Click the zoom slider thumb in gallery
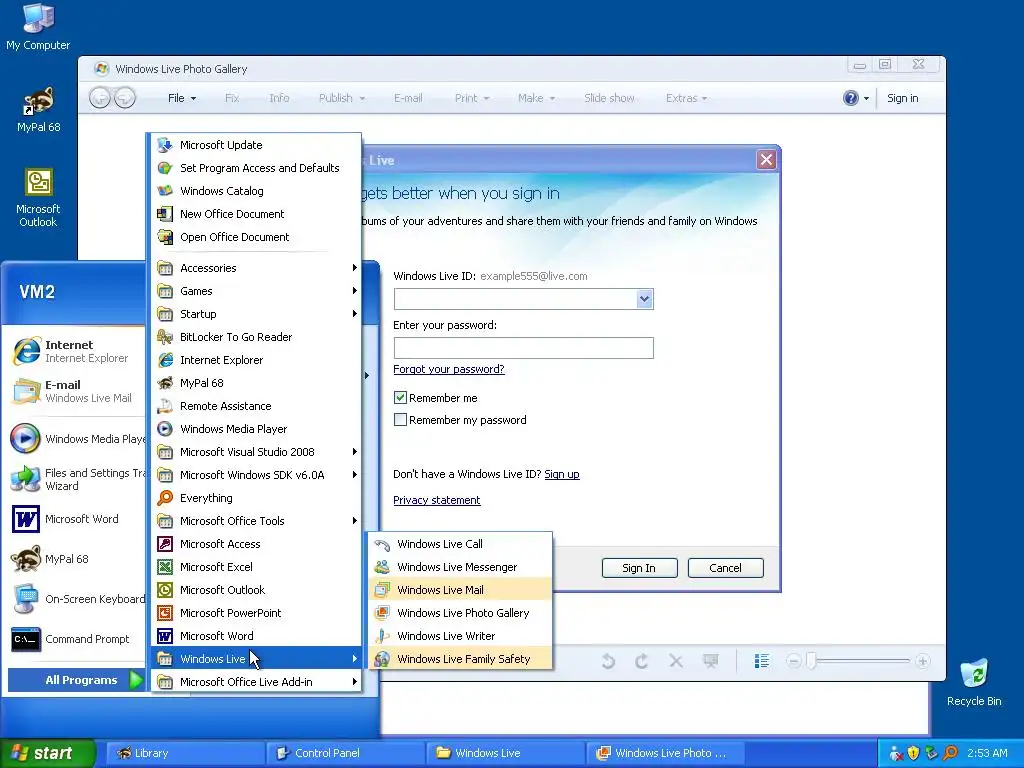Viewport: 1024px width, 768px height. pos(811,661)
